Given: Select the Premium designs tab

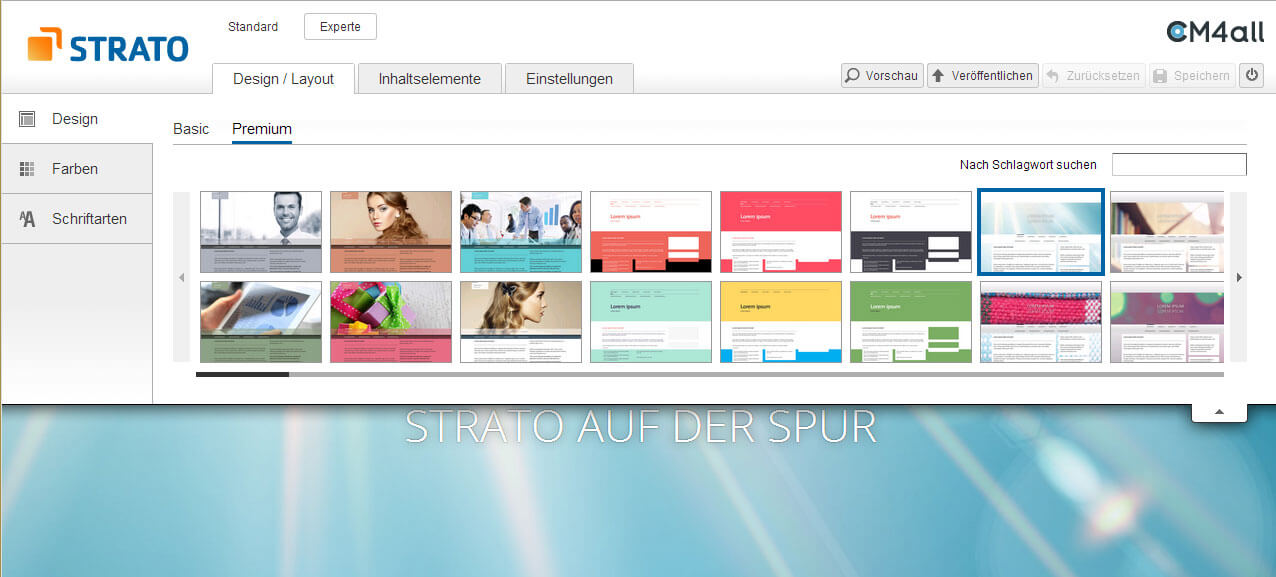Looking at the screenshot, I should click(262, 129).
